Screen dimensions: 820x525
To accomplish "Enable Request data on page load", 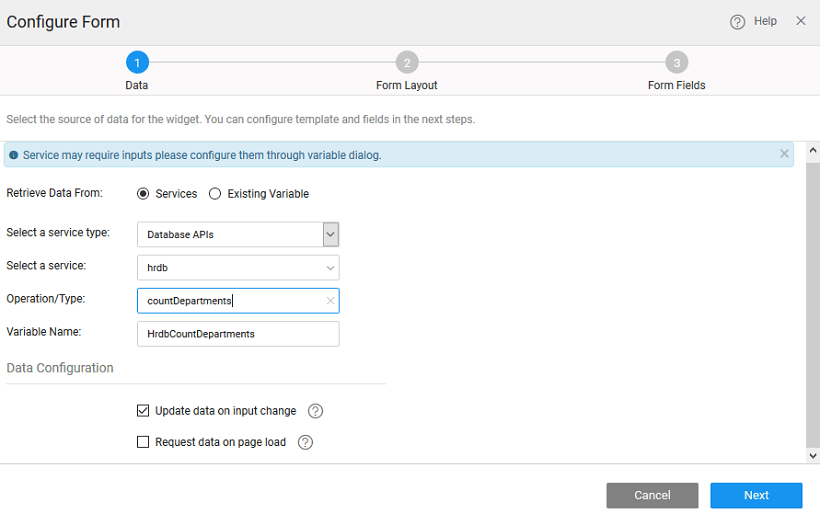I will tap(143, 442).
